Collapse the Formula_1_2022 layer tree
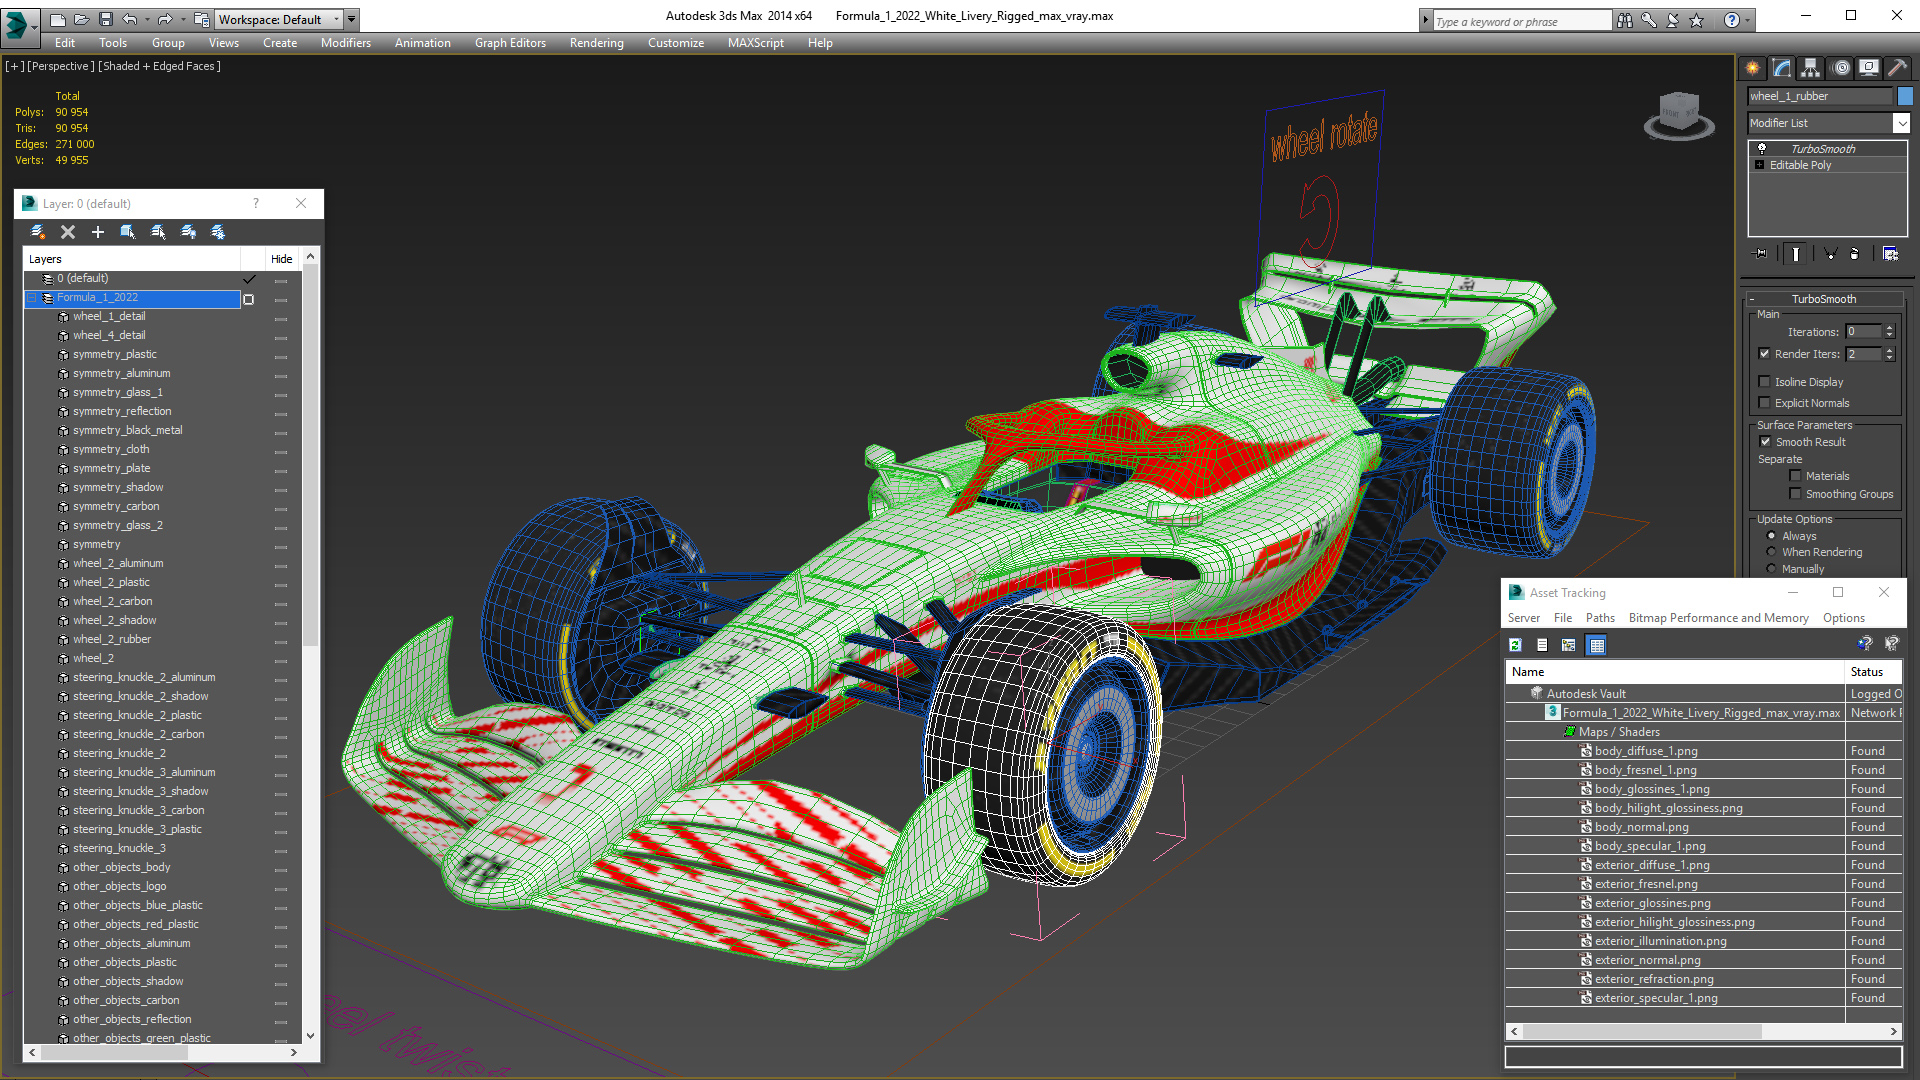The height and width of the screenshot is (1080, 1920). 32,298
